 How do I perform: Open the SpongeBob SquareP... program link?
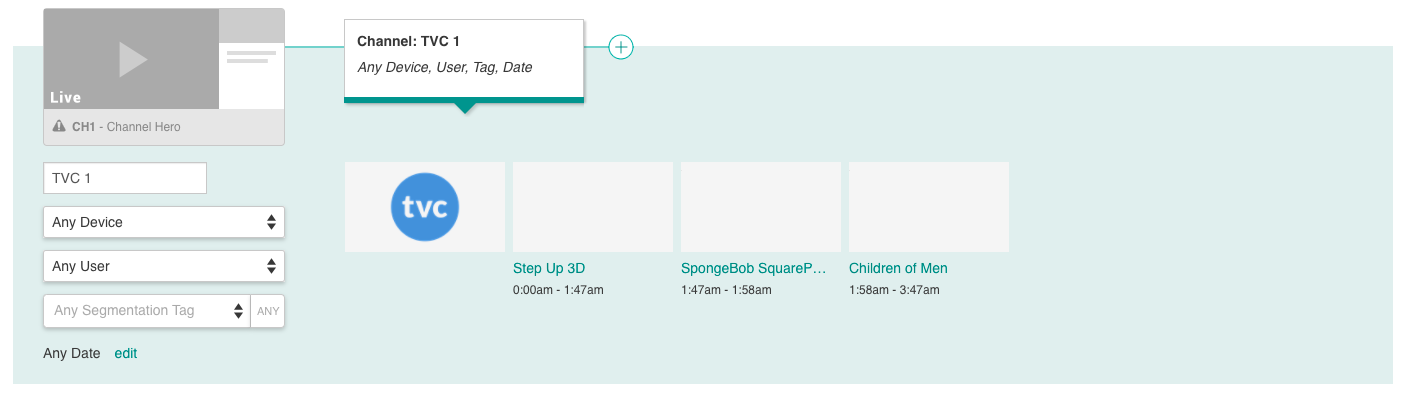click(755, 268)
